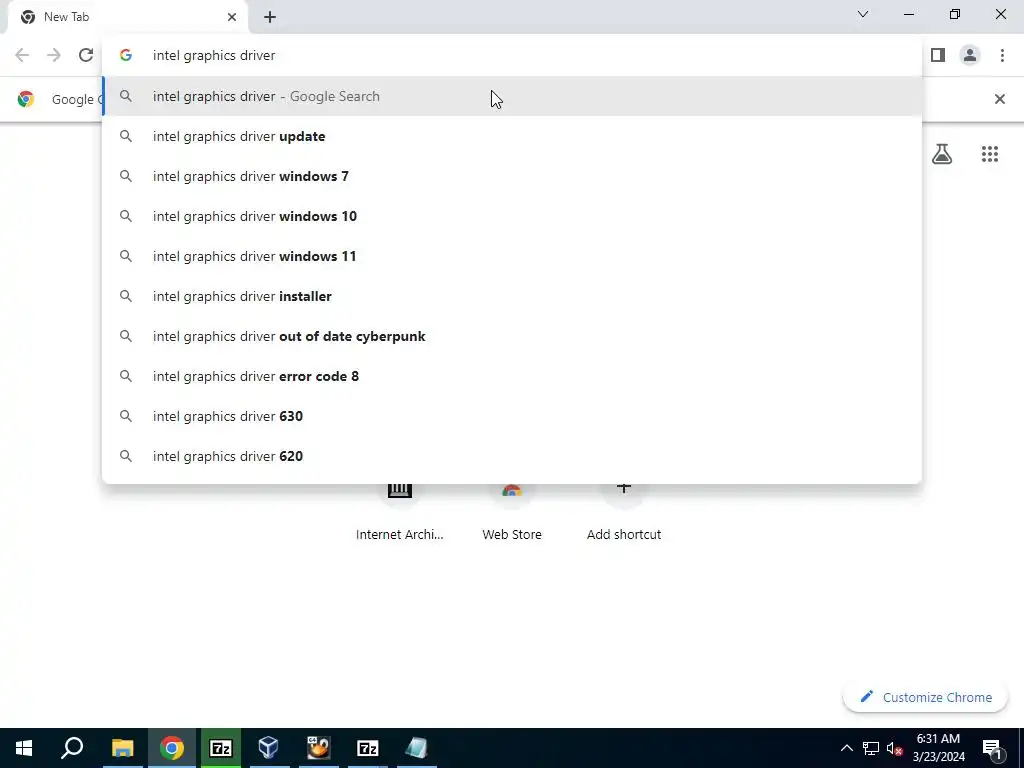1024x768 pixels.
Task: Pick 'intel graphics driver windows 7' suggestion
Action: (x=512, y=176)
